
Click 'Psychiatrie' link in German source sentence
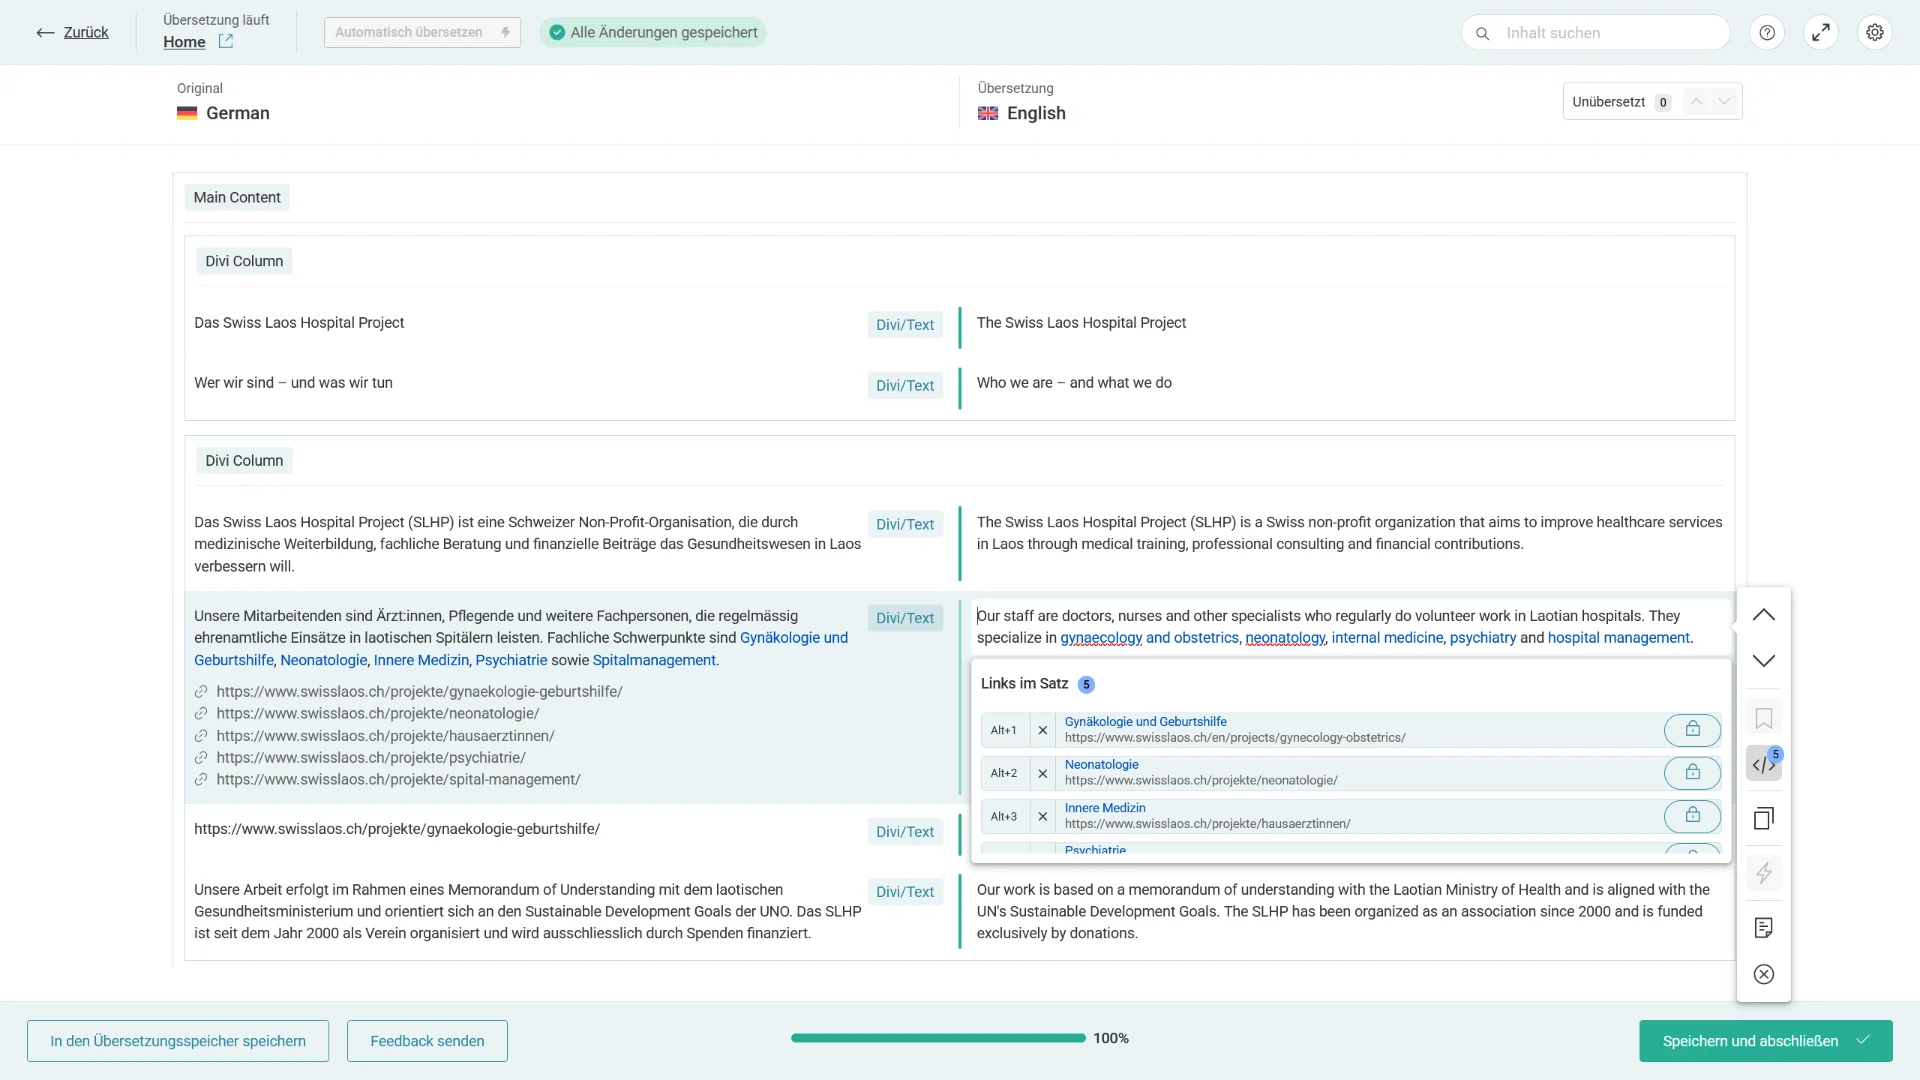[x=511, y=660]
